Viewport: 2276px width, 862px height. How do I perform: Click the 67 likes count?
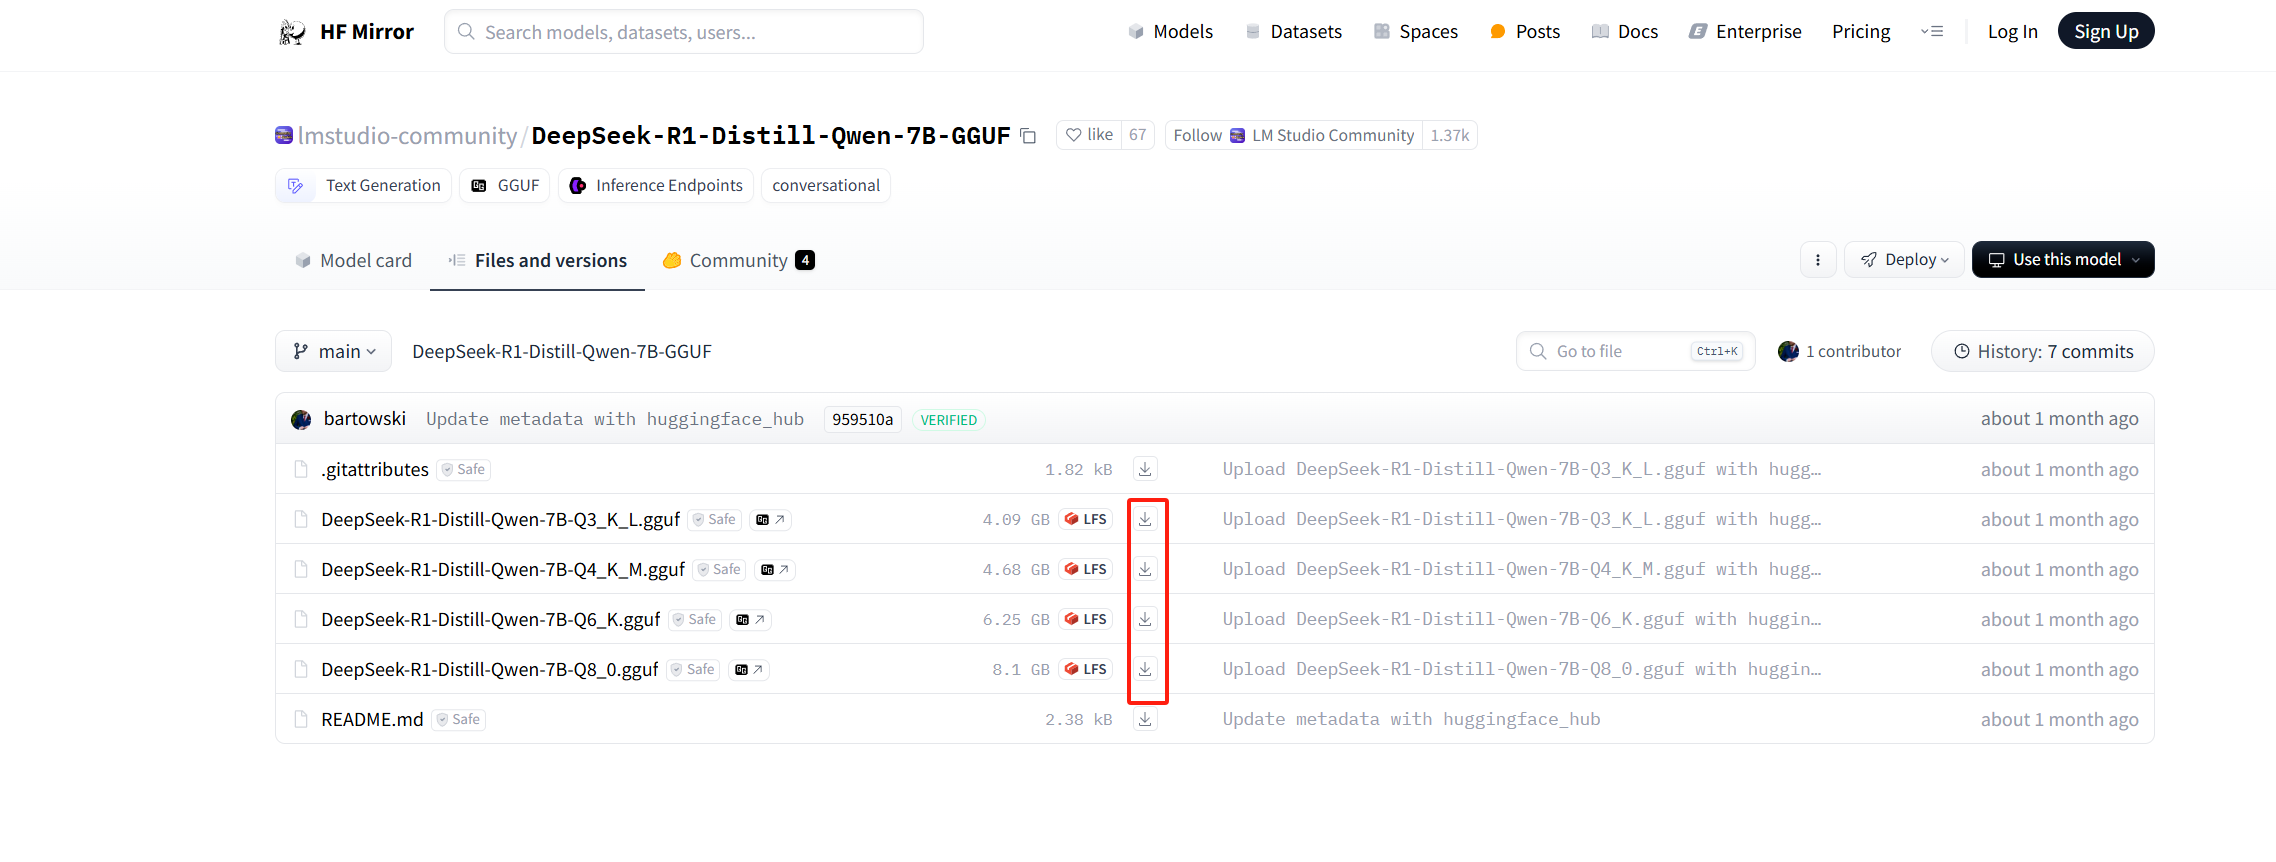pos(1138,135)
